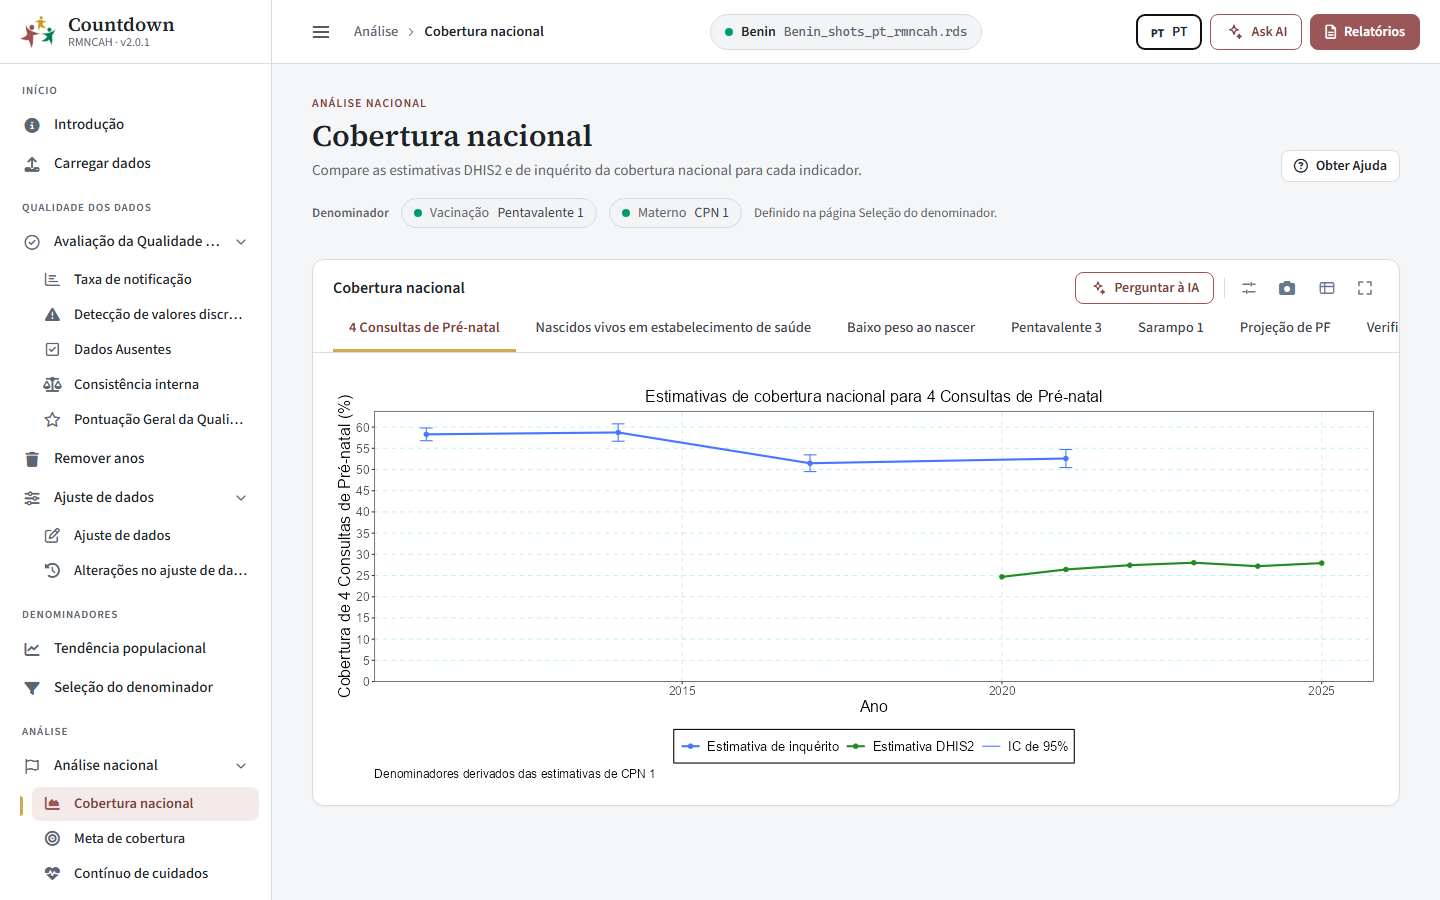Collapse Análise nacional group chevron
The width and height of the screenshot is (1440, 900).
pyautogui.click(x=241, y=766)
